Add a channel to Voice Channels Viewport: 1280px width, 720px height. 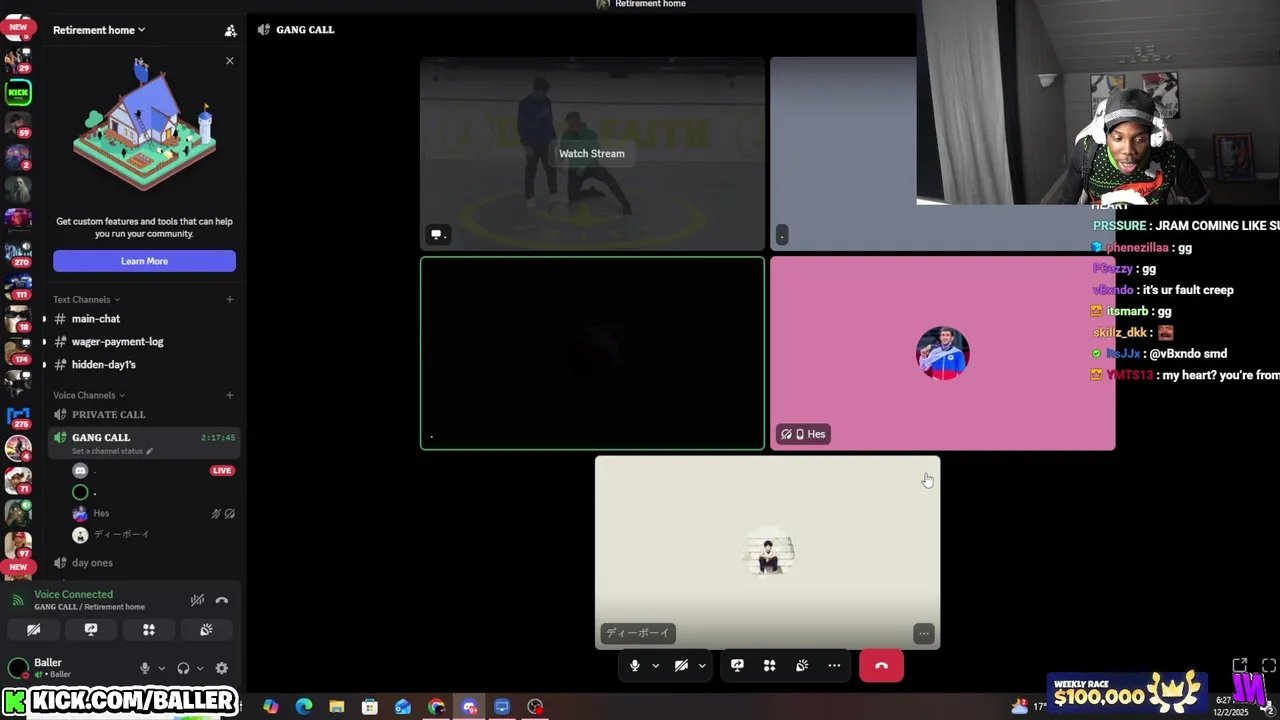[229, 395]
